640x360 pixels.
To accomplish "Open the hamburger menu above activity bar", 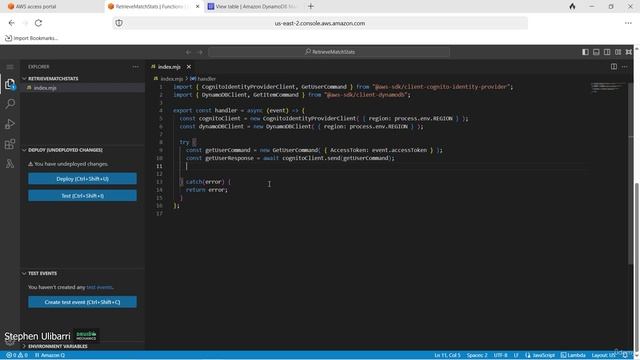I will 10,67.
